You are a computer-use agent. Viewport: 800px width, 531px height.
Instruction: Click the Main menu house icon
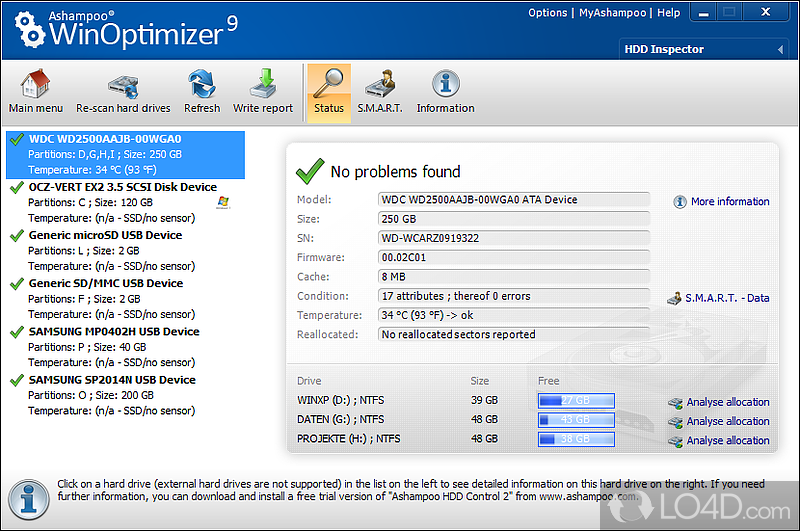click(x=35, y=84)
